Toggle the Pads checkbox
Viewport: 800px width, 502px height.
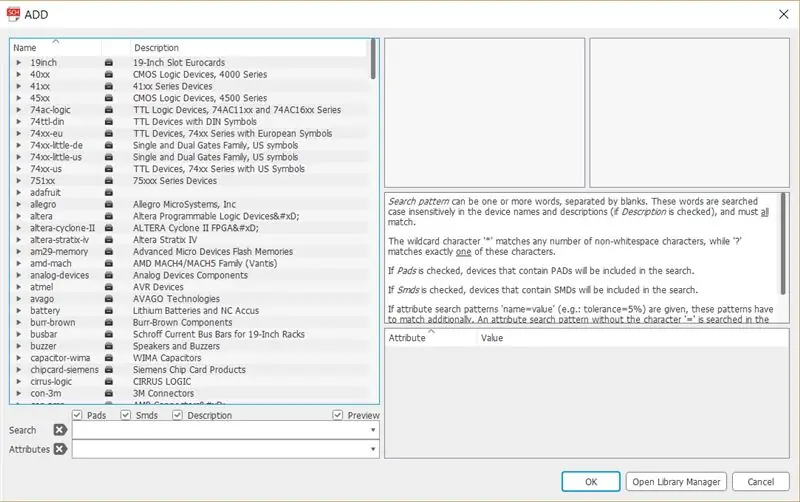(77, 415)
